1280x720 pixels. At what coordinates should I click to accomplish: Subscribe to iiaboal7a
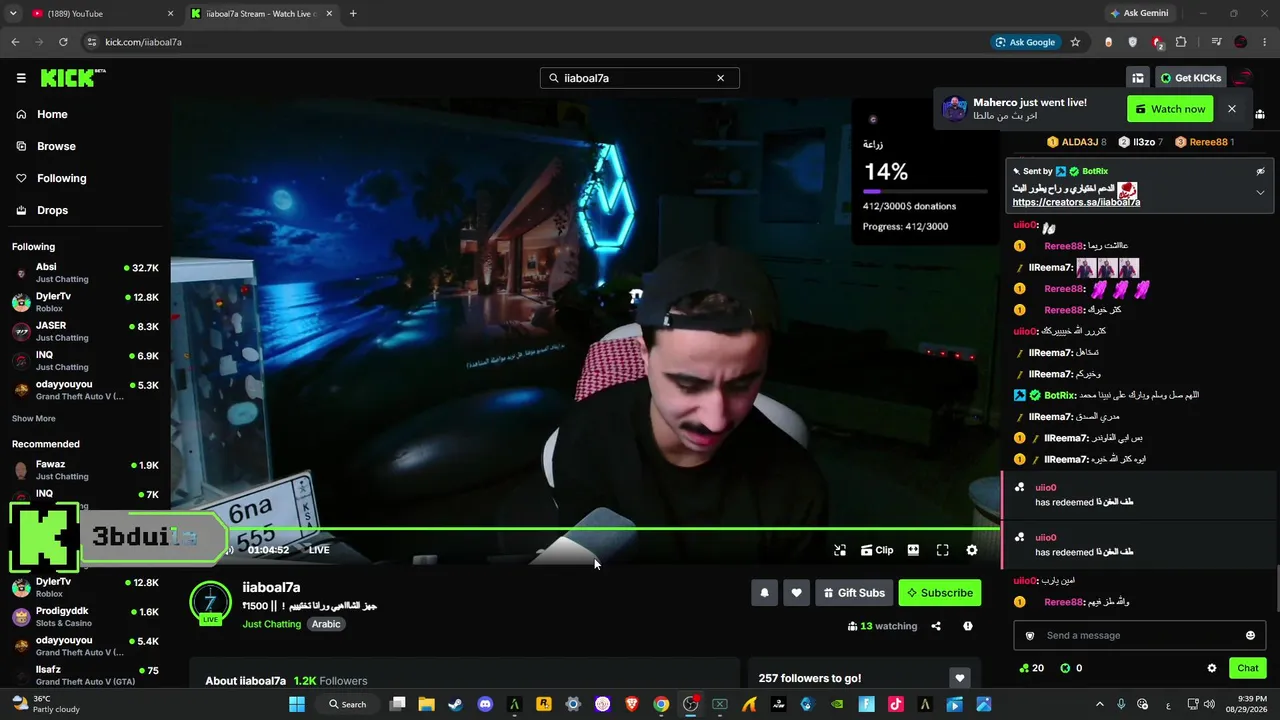[940, 593]
